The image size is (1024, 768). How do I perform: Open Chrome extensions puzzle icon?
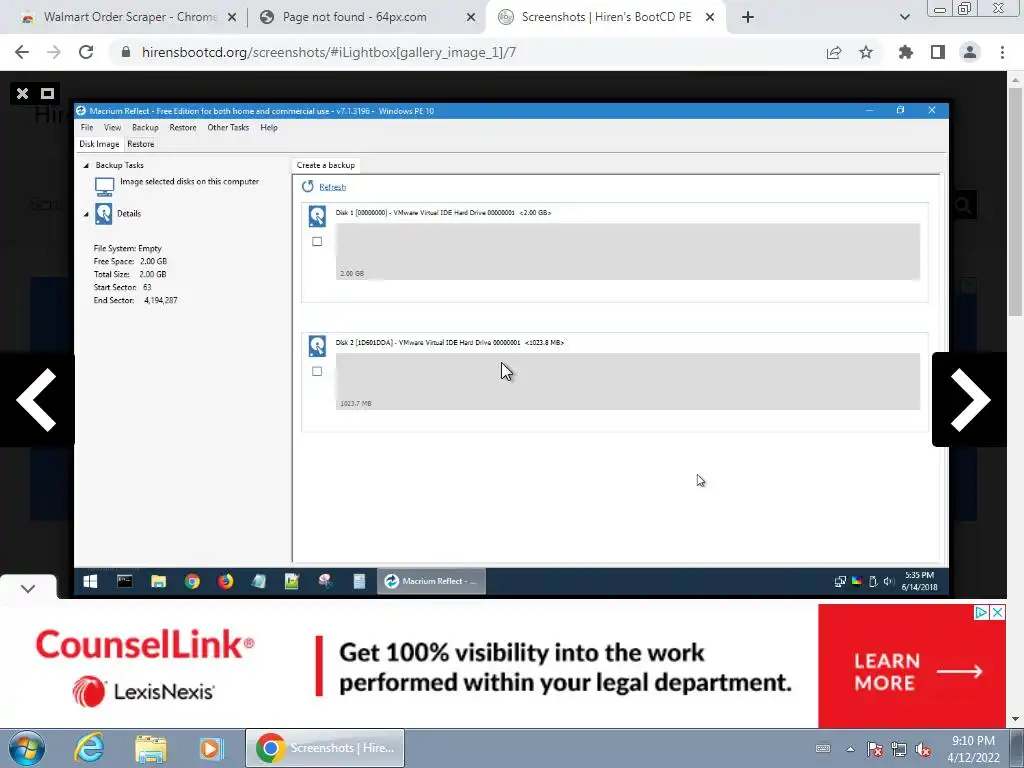point(905,52)
